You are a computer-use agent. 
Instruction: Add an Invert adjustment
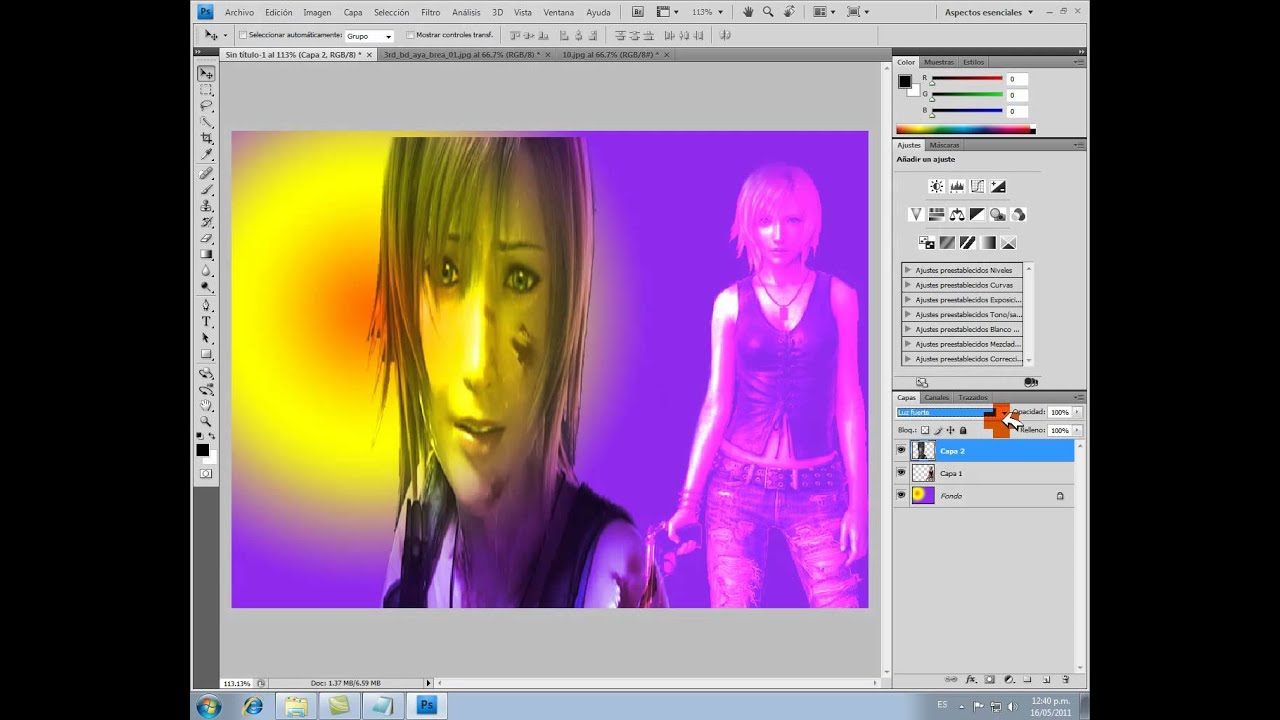point(926,243)
